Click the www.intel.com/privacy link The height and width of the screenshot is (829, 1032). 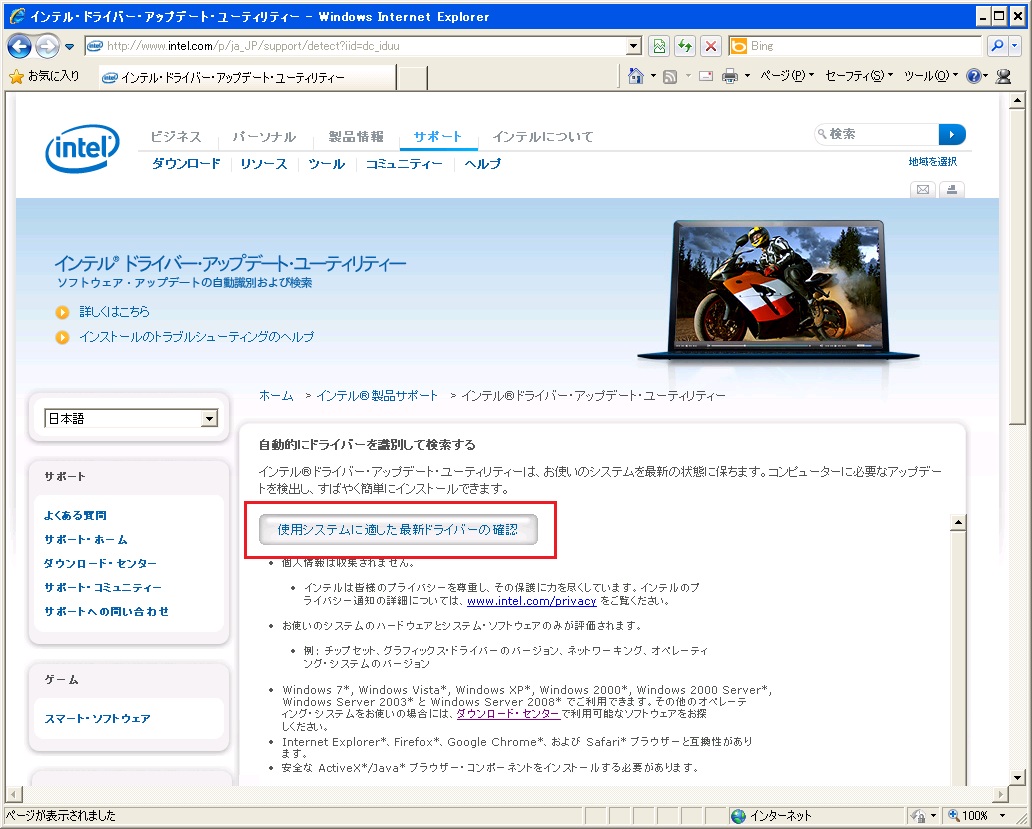[532, 601]
